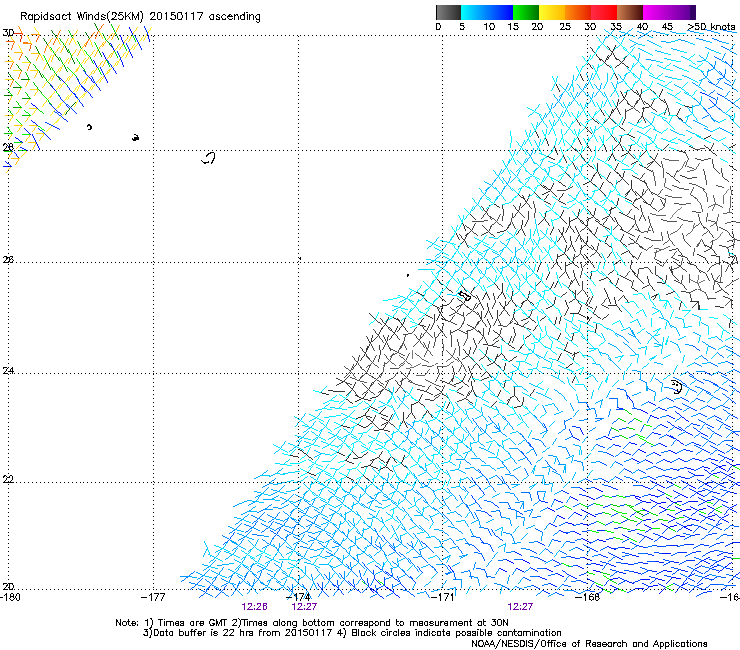Click the island outline just below 24N

point(677,387)
